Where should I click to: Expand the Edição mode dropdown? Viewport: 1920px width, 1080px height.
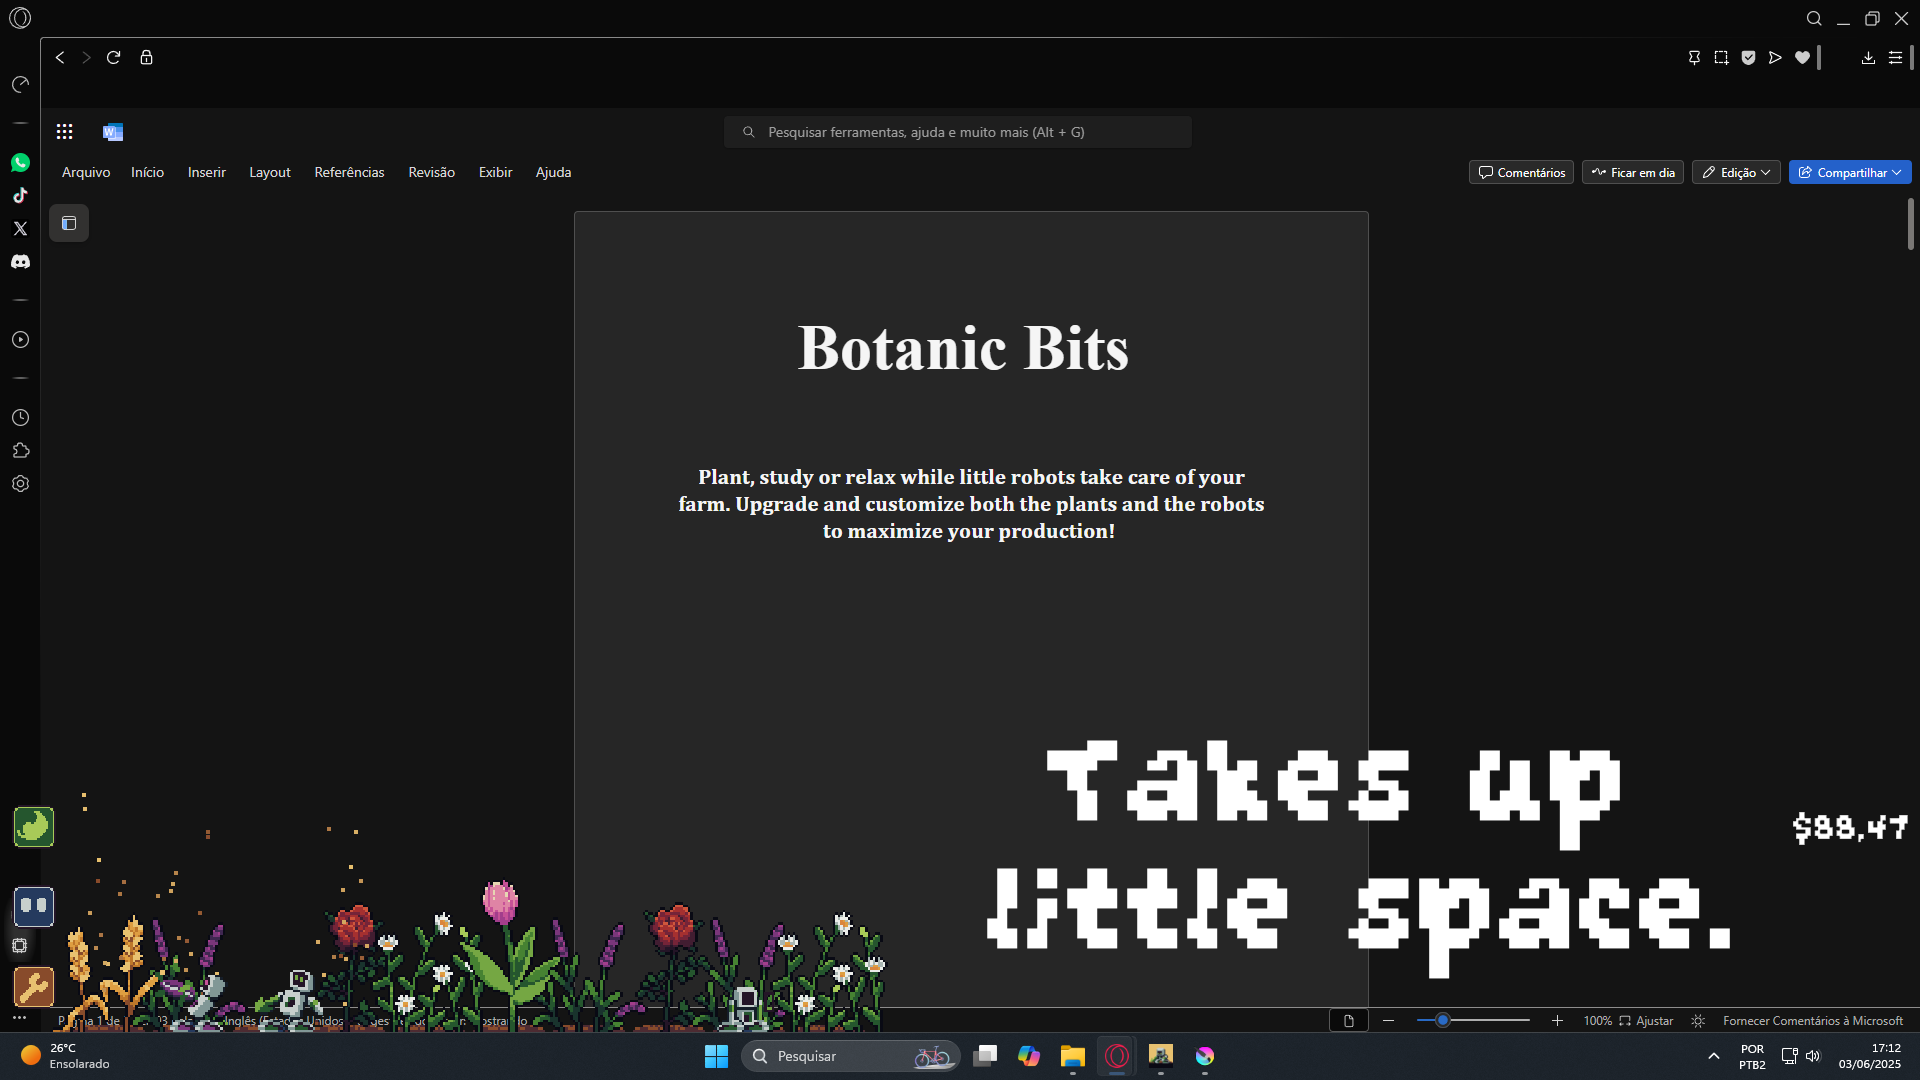(x=1736, y=173)
